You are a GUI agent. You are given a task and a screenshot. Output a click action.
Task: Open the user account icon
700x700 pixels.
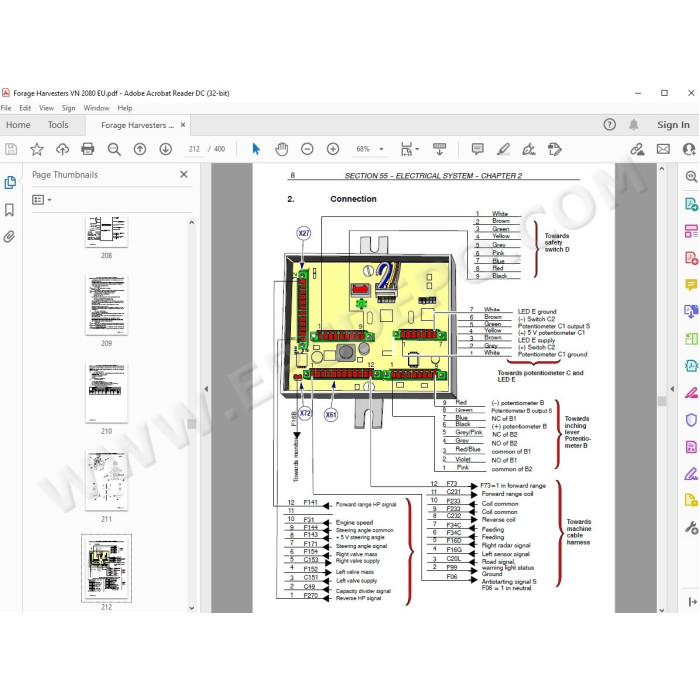click(x=689, y=149)
